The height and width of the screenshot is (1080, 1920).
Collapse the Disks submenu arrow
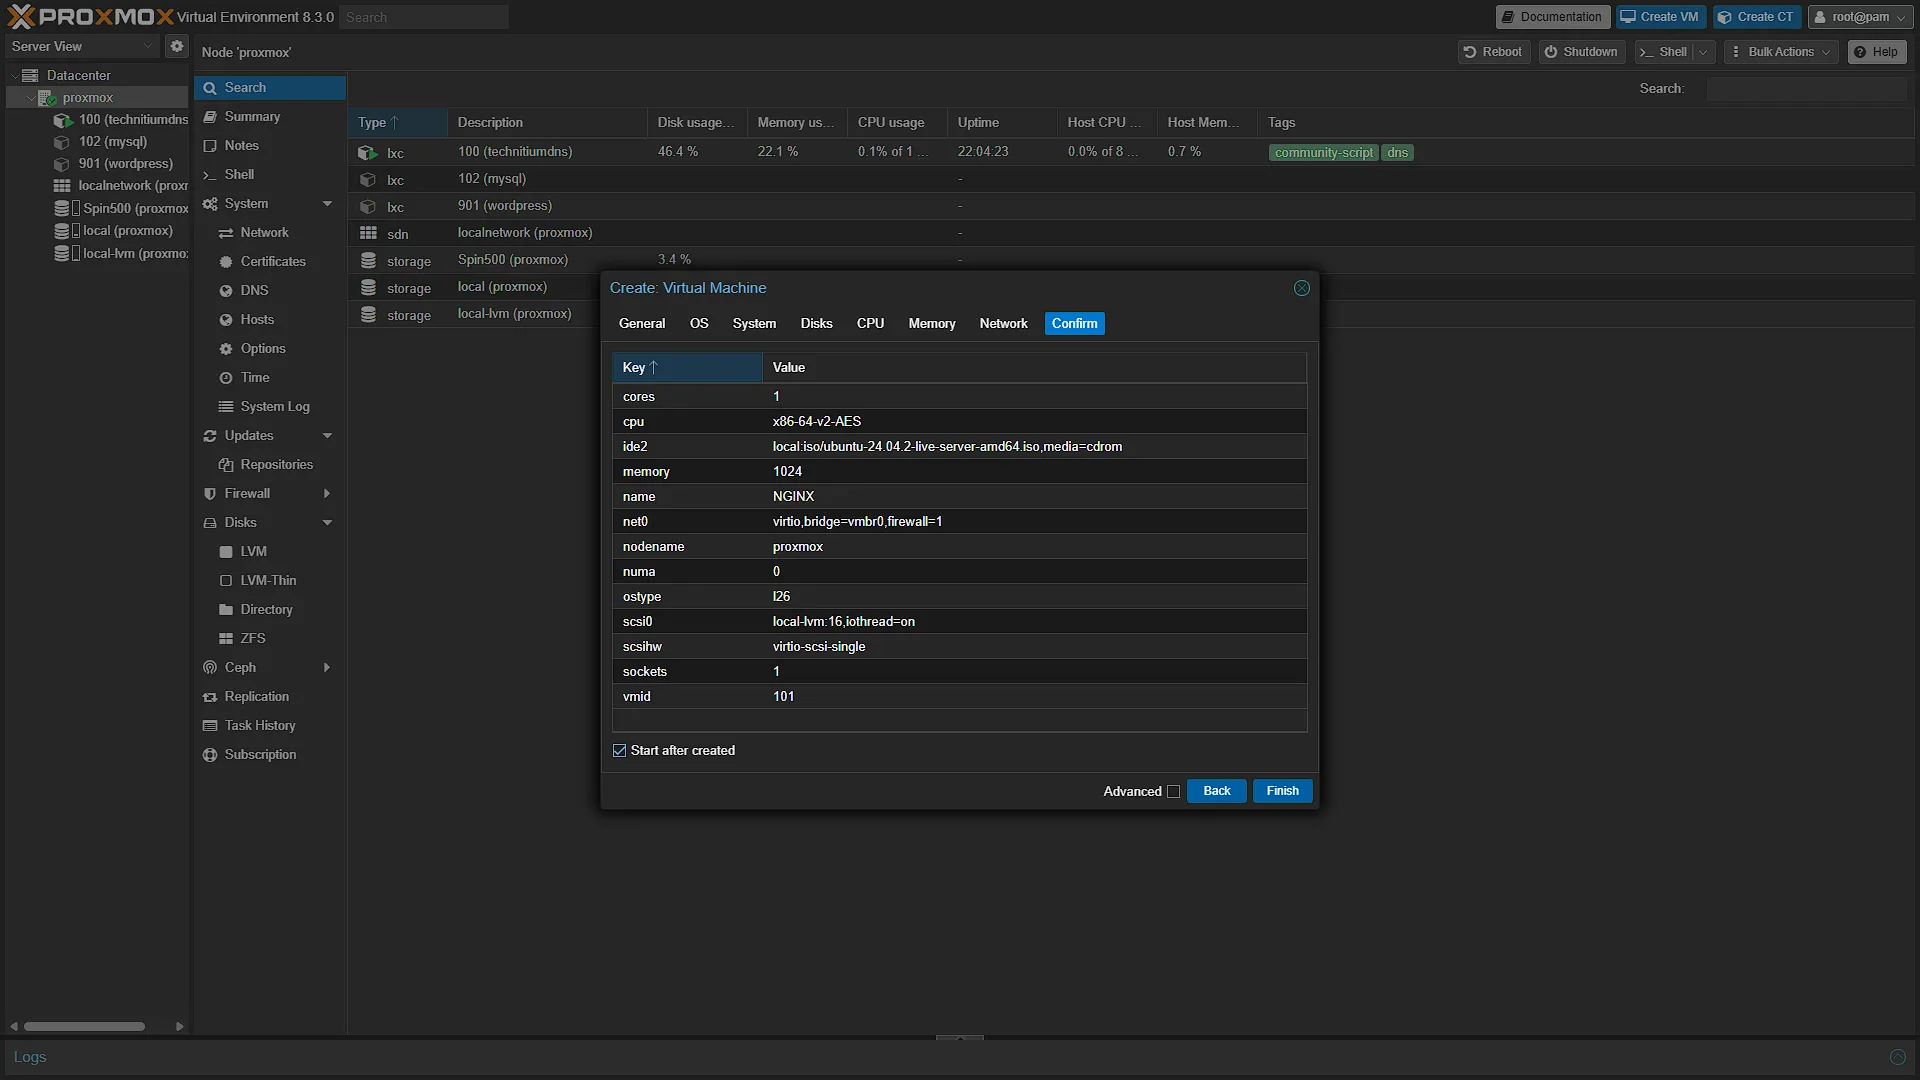coord(327,523)
